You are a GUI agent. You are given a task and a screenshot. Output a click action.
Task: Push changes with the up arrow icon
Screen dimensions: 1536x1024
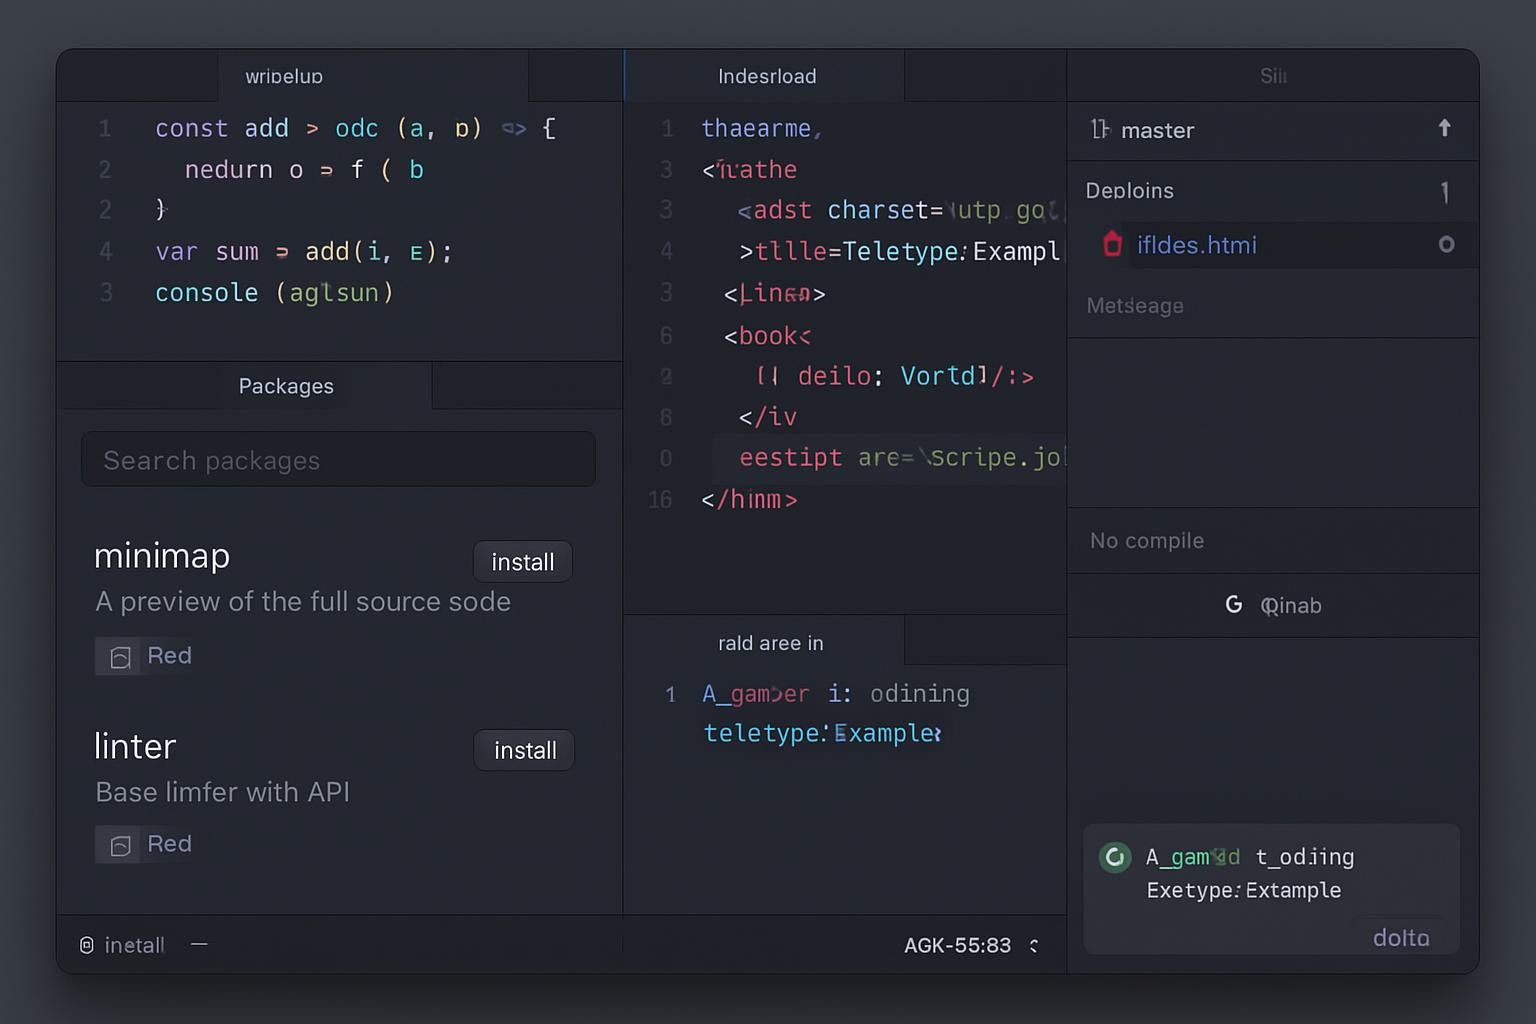click(x=1444, y=128)
